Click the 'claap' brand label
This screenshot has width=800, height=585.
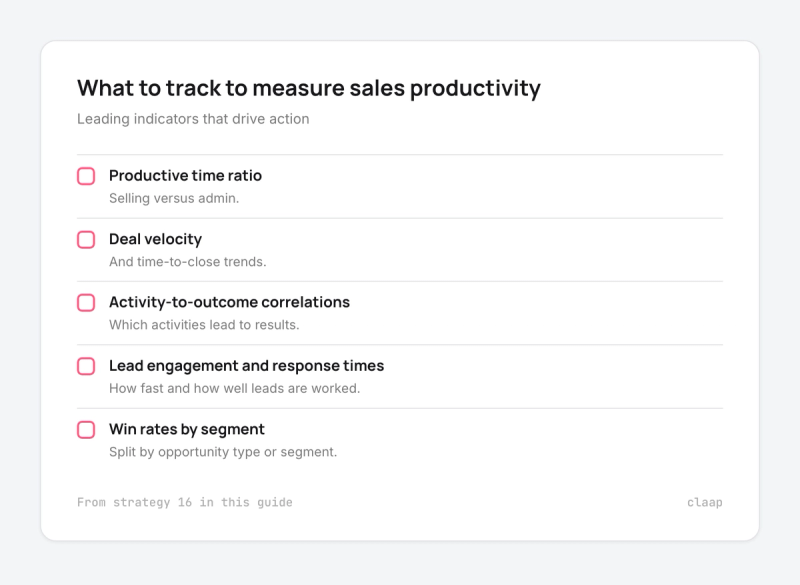[x=705, y=502]
